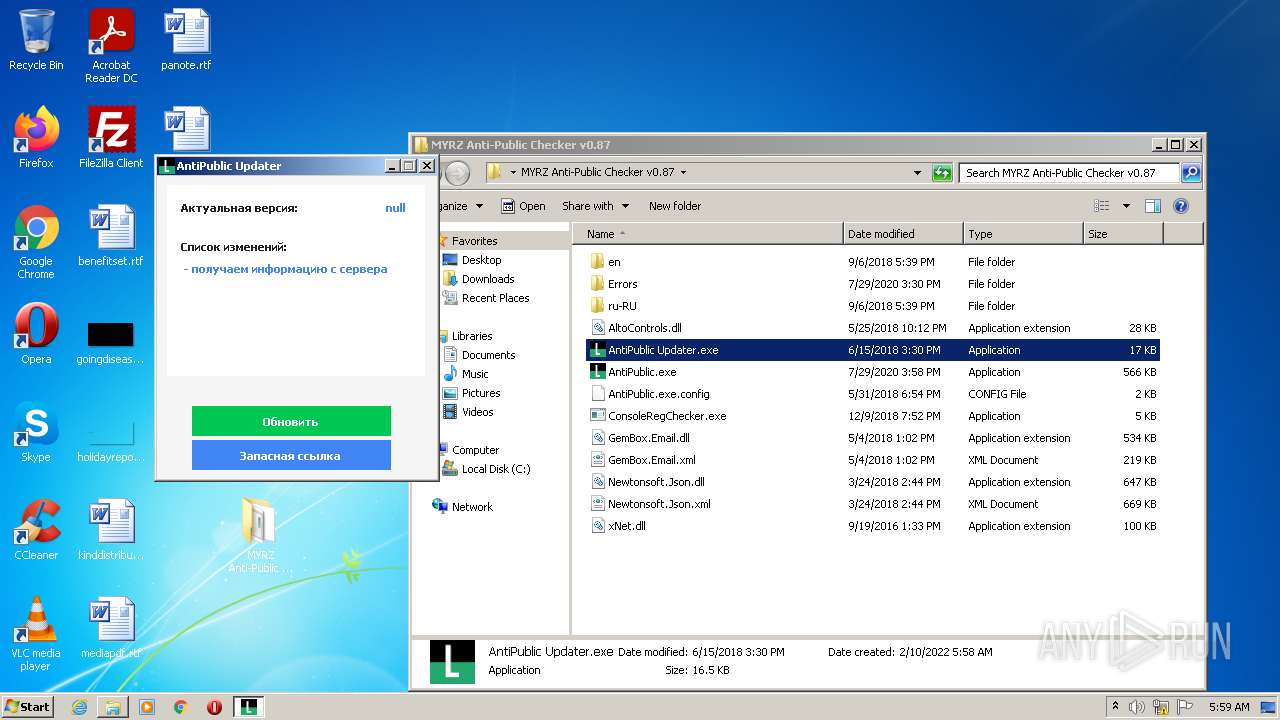Click media player taskbar icon
1280x720 pixels.
tap(147, 707)
